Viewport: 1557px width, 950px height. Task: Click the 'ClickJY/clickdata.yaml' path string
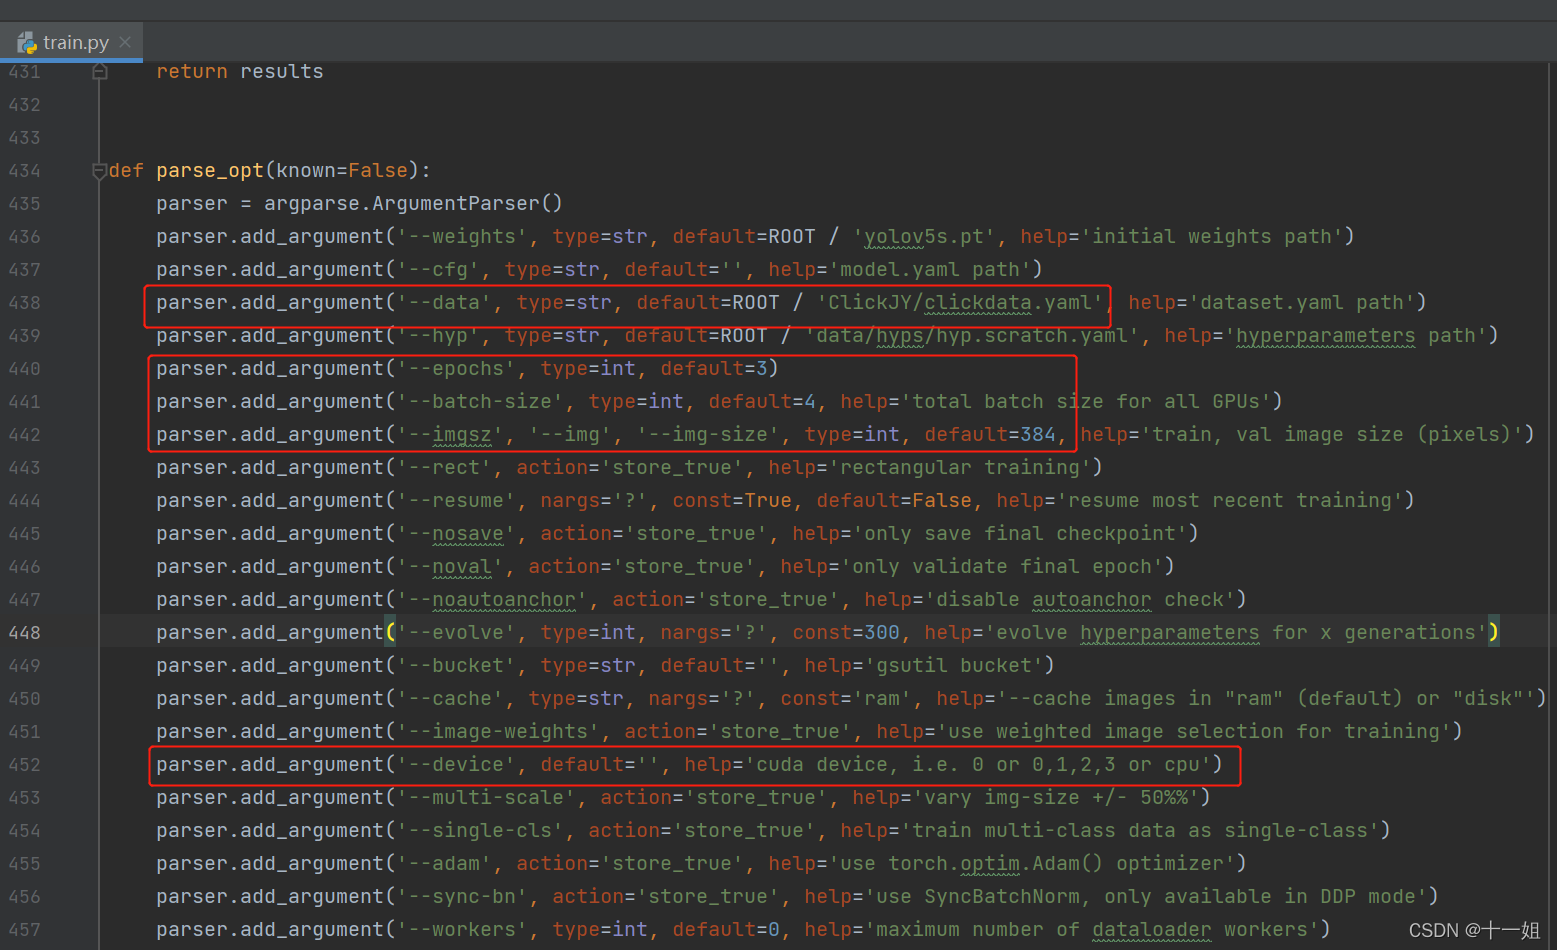(x=960, y=303)
